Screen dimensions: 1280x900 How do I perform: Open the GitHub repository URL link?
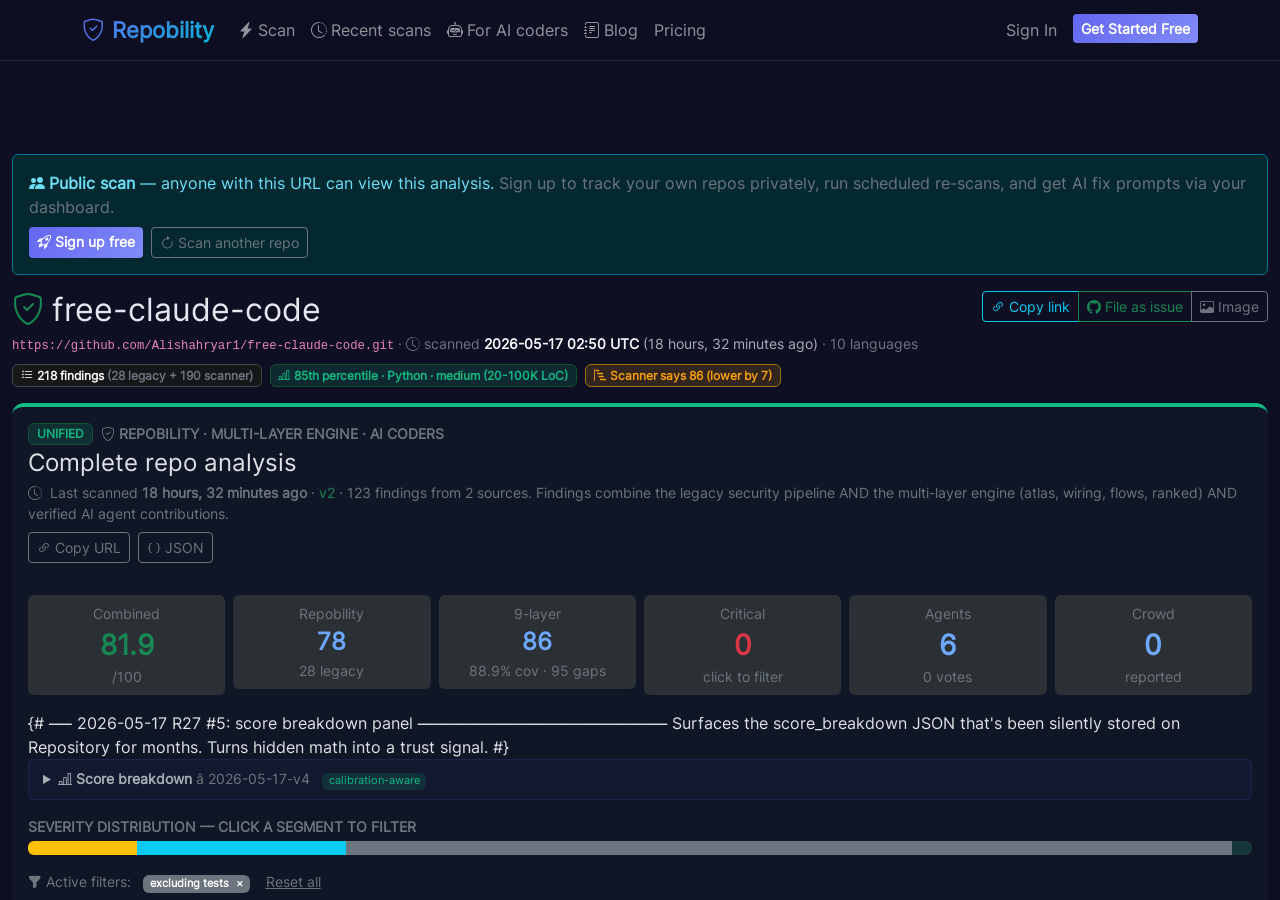coord(203,345)
